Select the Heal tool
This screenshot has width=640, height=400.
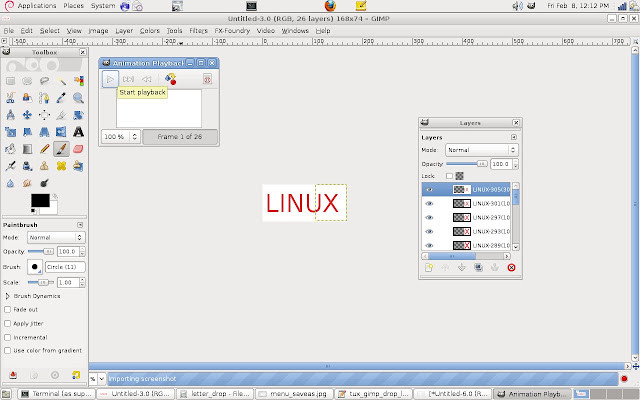click(x=61, y=166)
